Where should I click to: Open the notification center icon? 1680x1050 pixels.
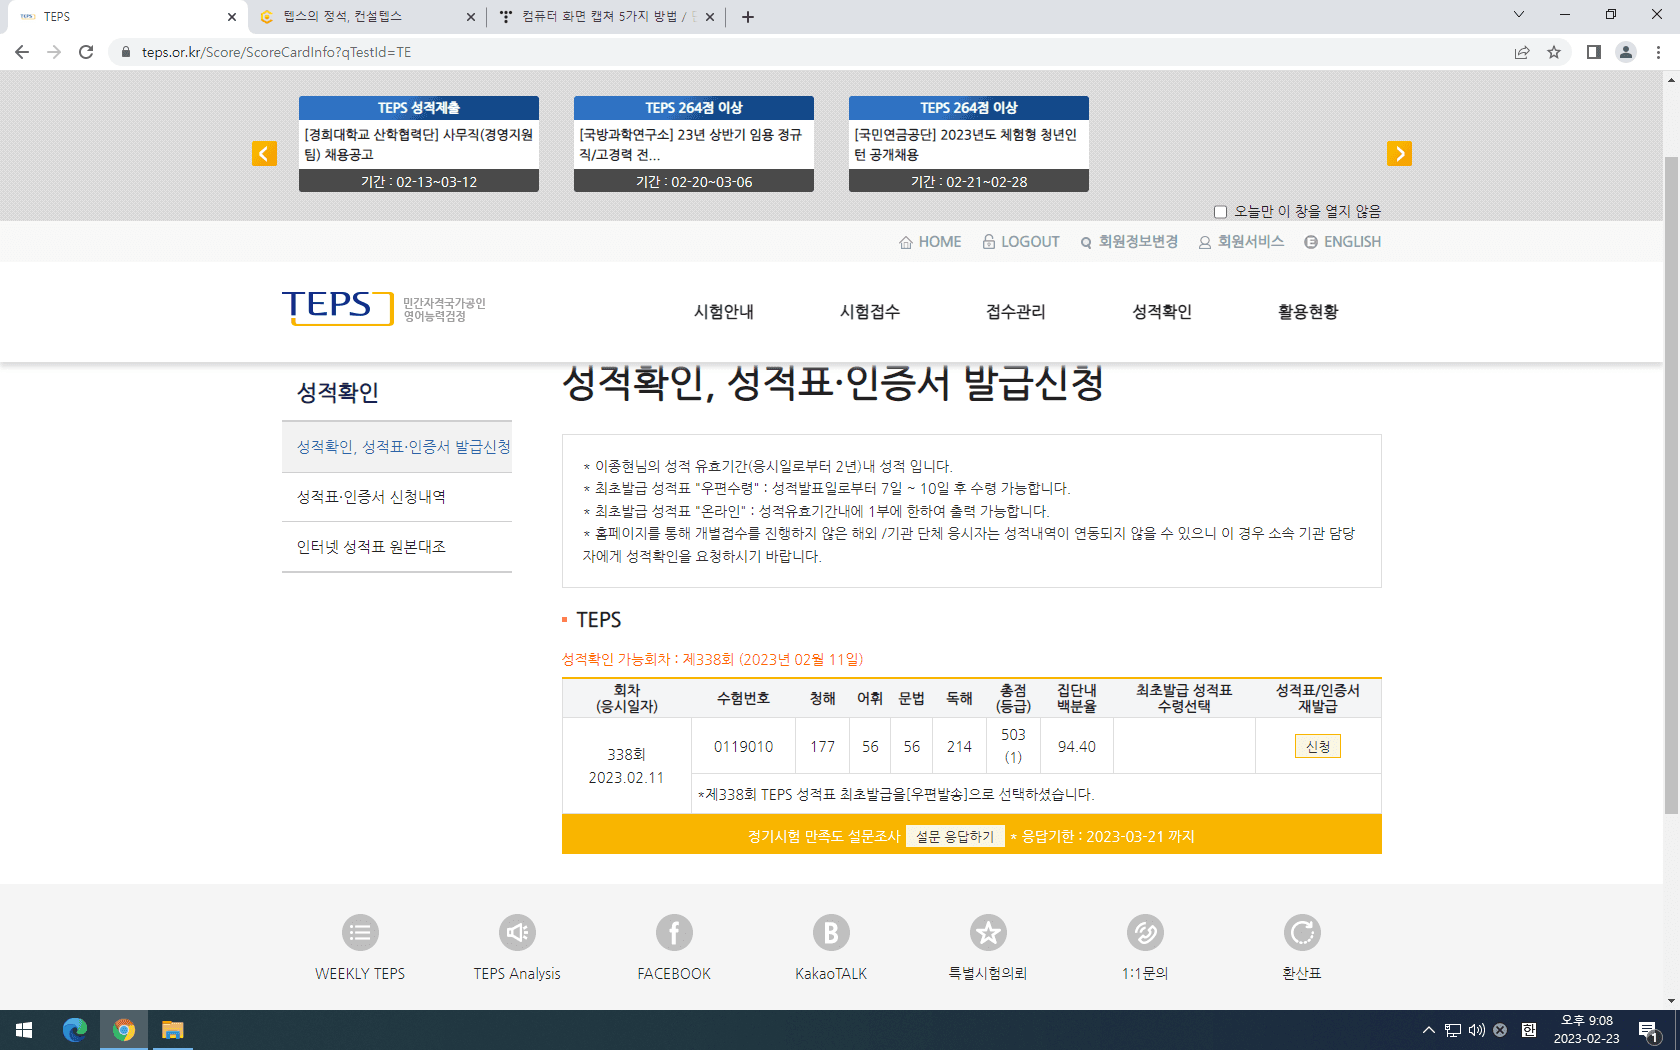coord(1649,1030)
